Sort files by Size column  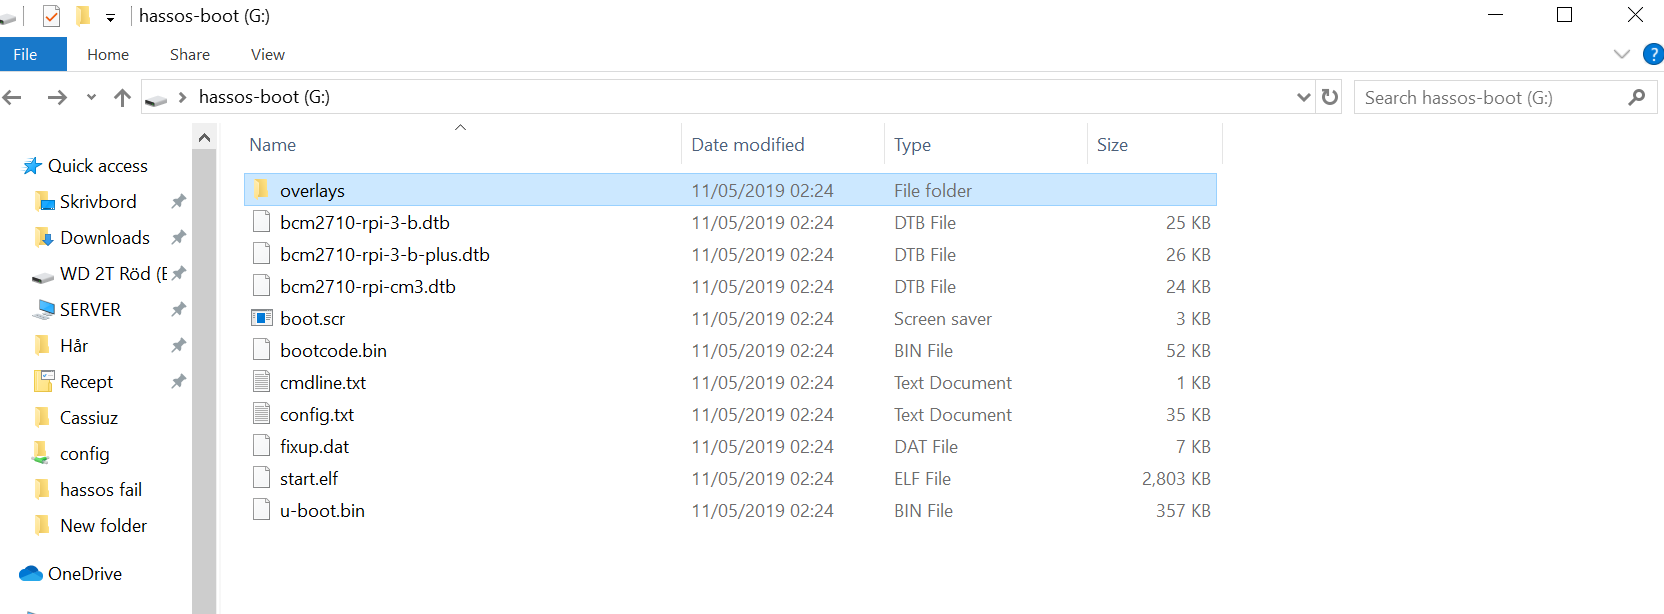1112,145
